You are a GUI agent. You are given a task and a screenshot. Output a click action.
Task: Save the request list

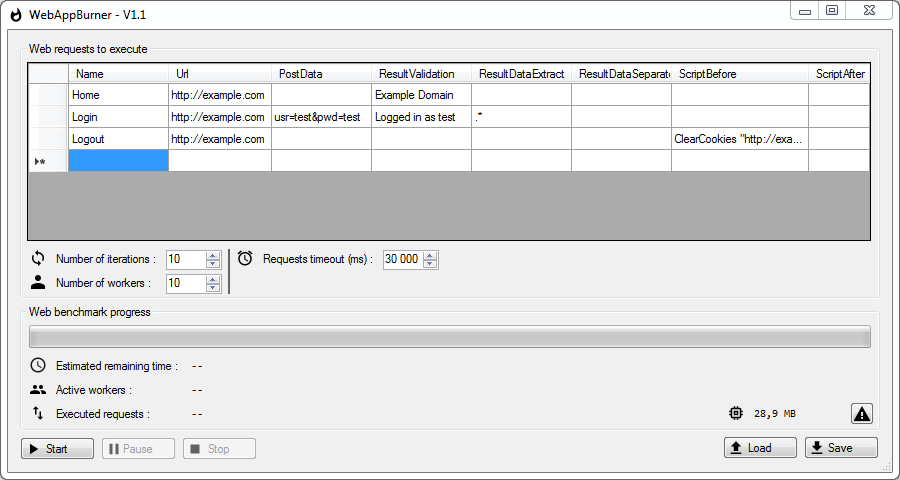[x=841, y=448]
